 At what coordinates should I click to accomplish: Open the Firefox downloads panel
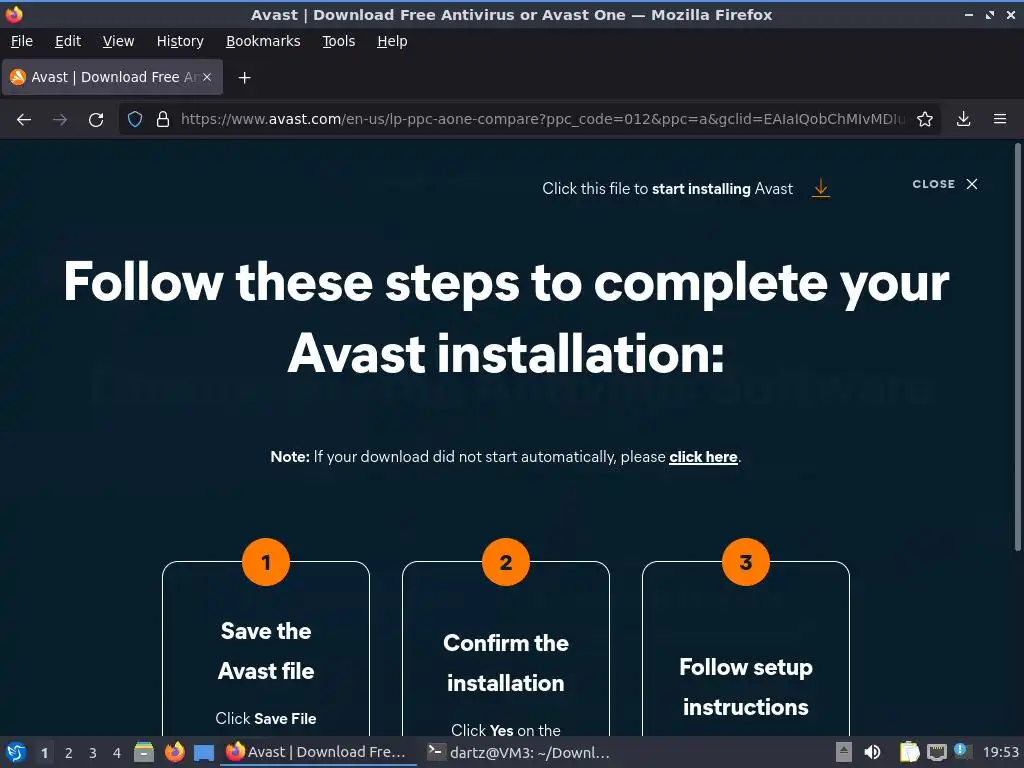963,119
